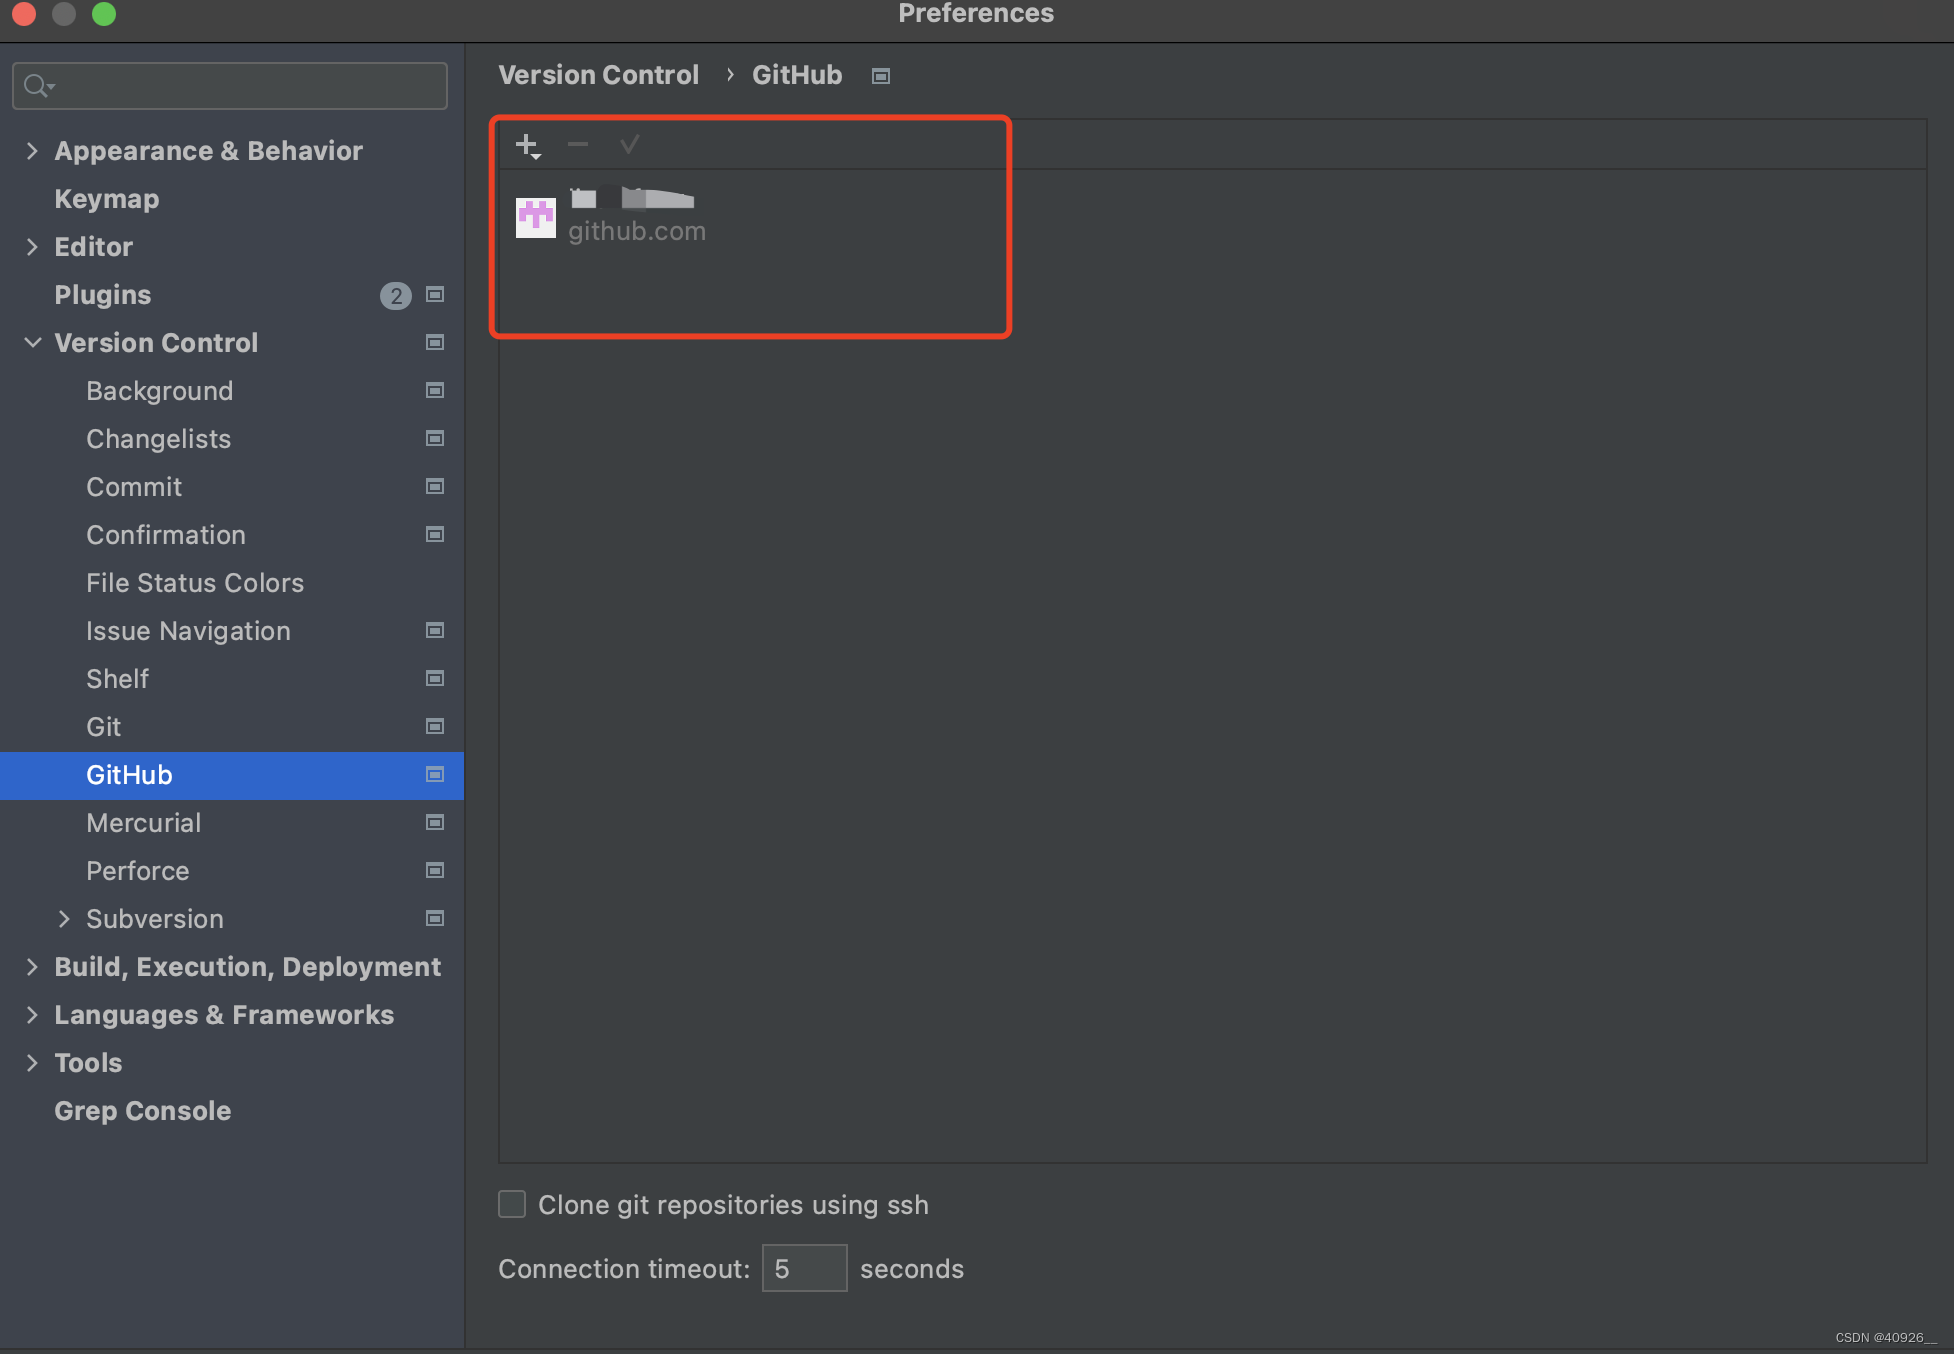
Task: Select File Status Colors settings
Action: pos(194,583)
